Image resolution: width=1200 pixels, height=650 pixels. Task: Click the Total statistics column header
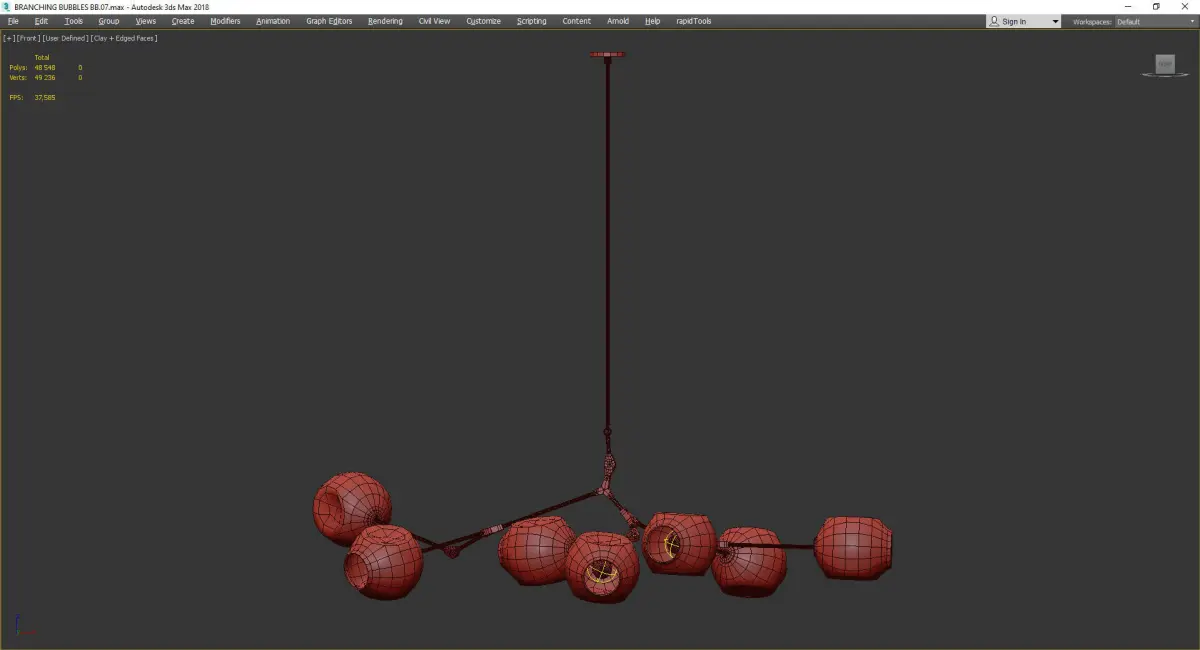(42, 57)
